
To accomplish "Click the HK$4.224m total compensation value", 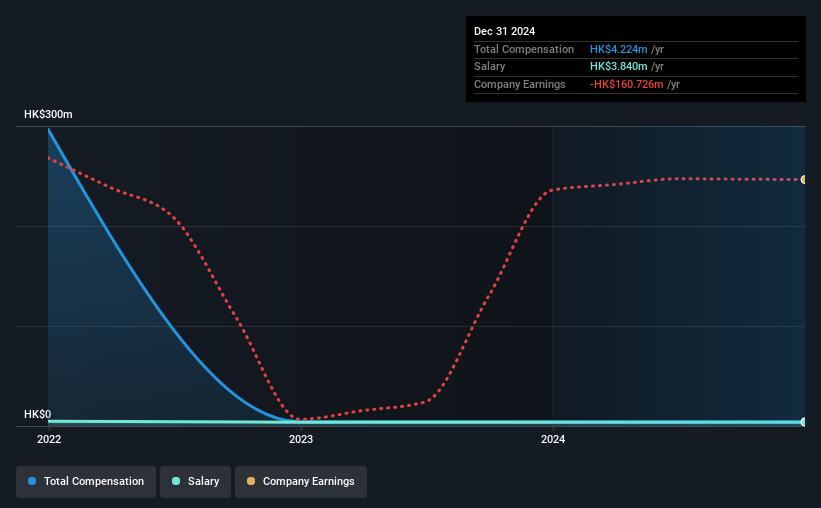I will pos(618,49).
